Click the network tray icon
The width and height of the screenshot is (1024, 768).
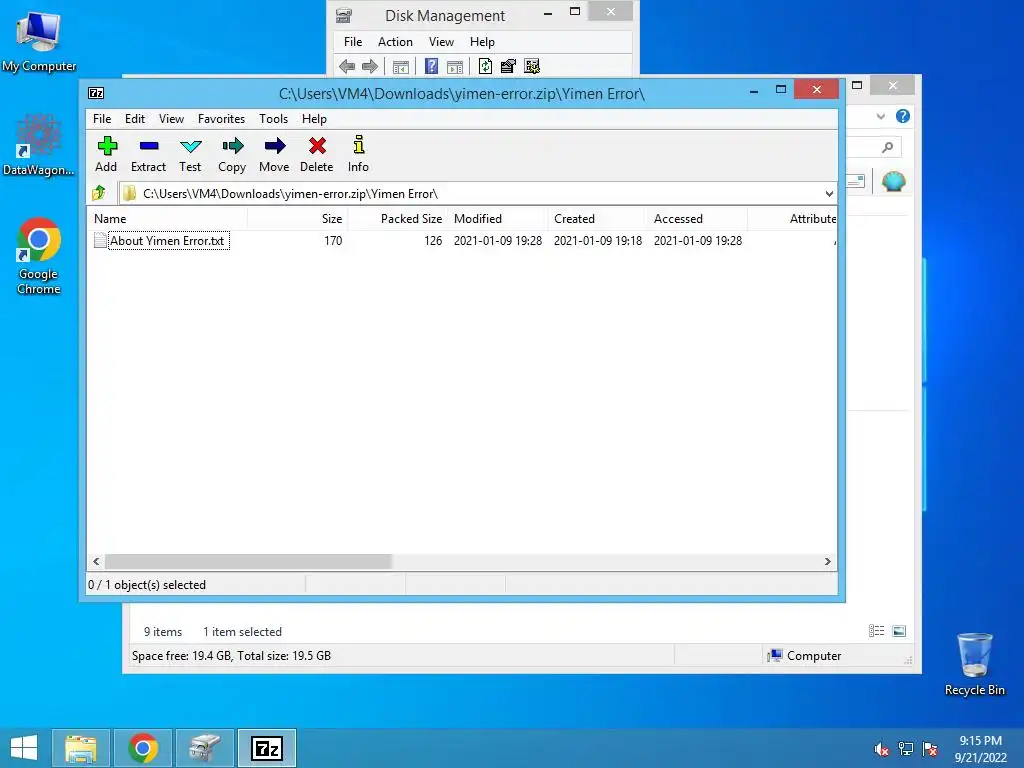pyautogui.click(x=906, y=749)
